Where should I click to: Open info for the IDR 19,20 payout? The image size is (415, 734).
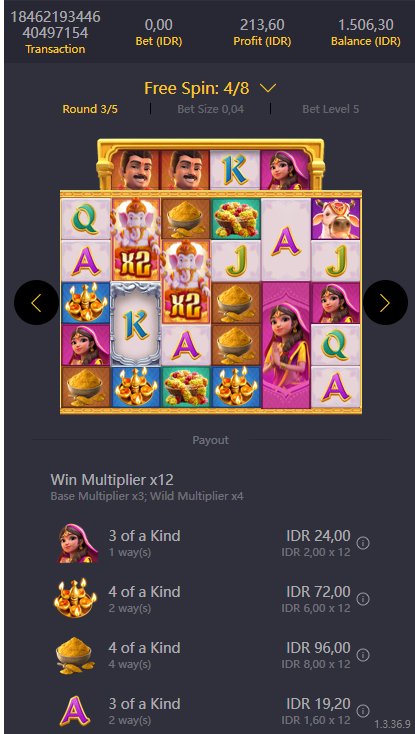[x=363, y=711]
